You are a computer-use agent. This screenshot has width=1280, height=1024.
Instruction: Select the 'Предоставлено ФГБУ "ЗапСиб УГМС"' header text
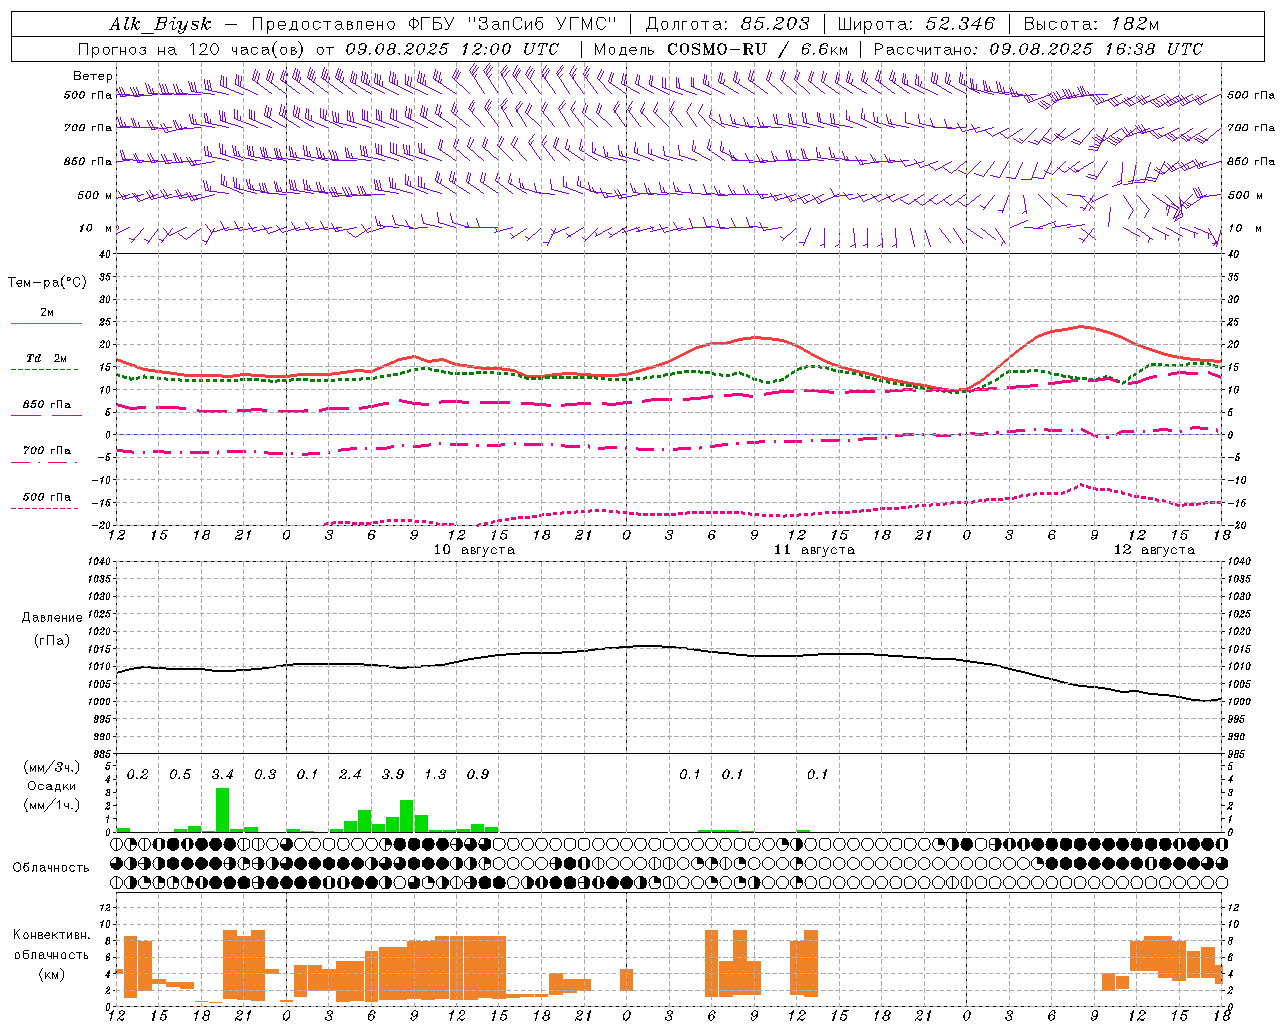click(434, 24)
